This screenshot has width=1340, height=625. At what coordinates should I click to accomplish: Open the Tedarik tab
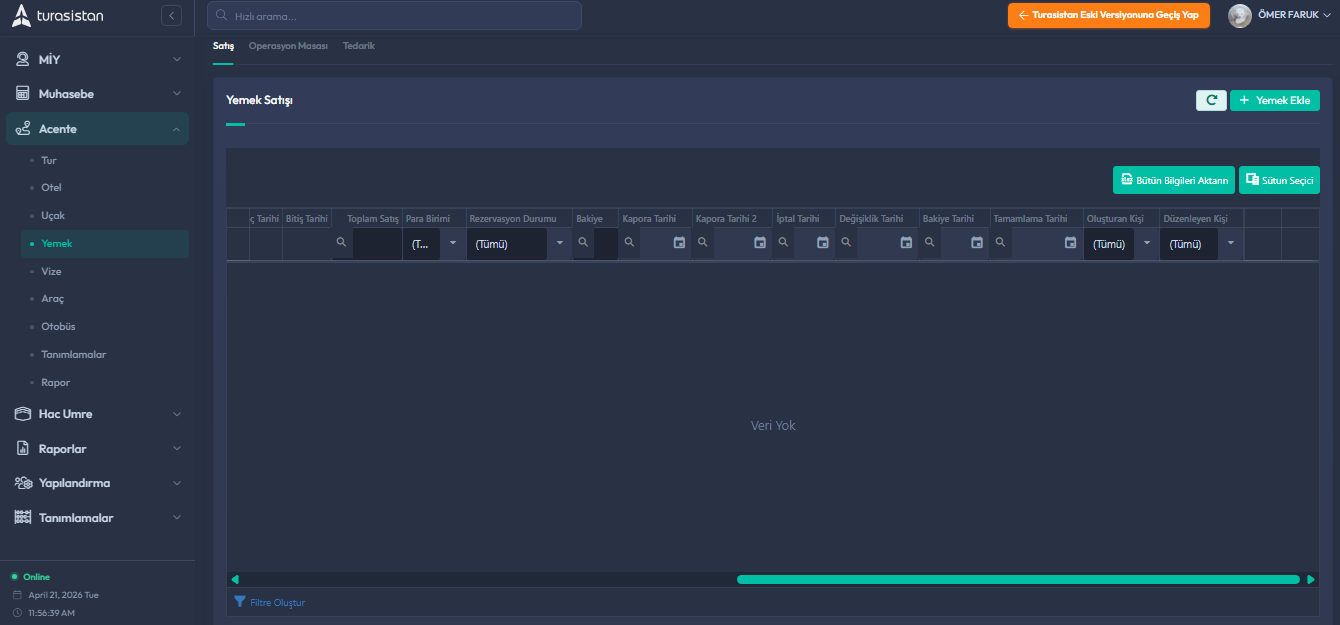coord(358,46)
